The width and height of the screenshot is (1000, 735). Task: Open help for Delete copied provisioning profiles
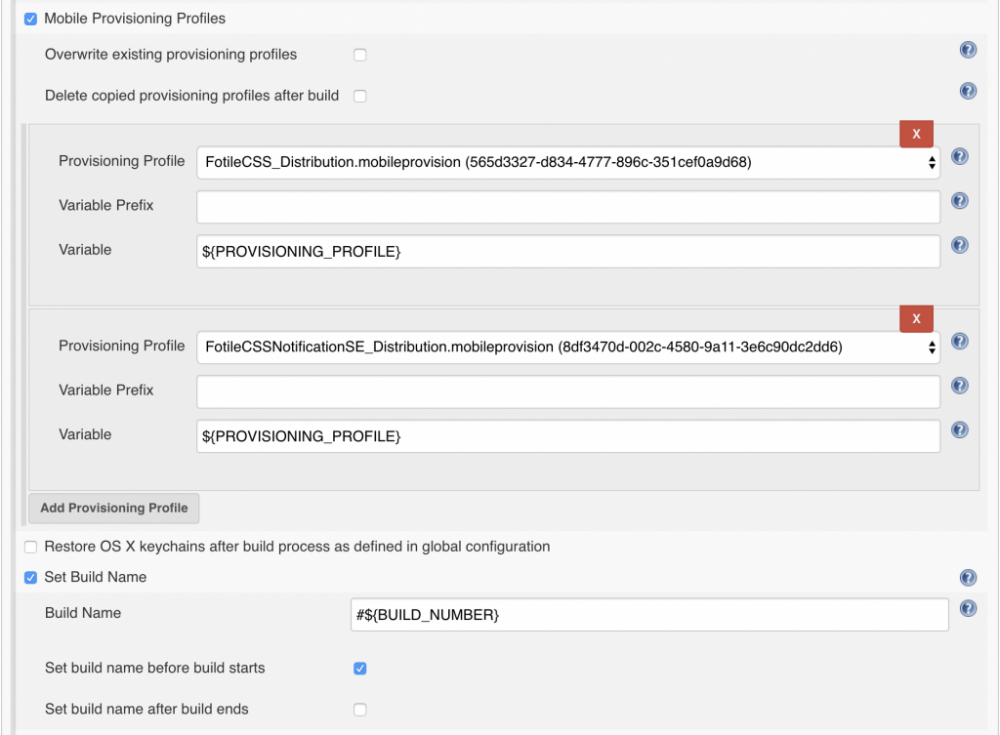968,91
